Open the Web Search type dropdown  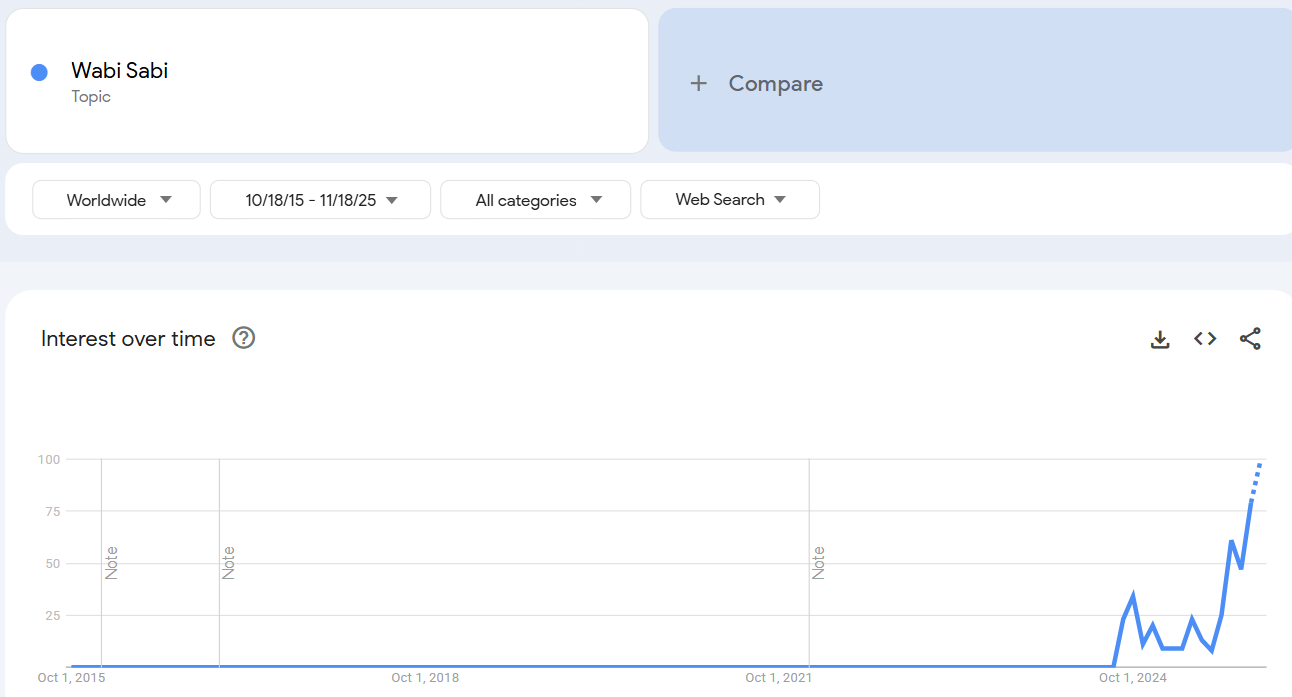pos(729,200)
